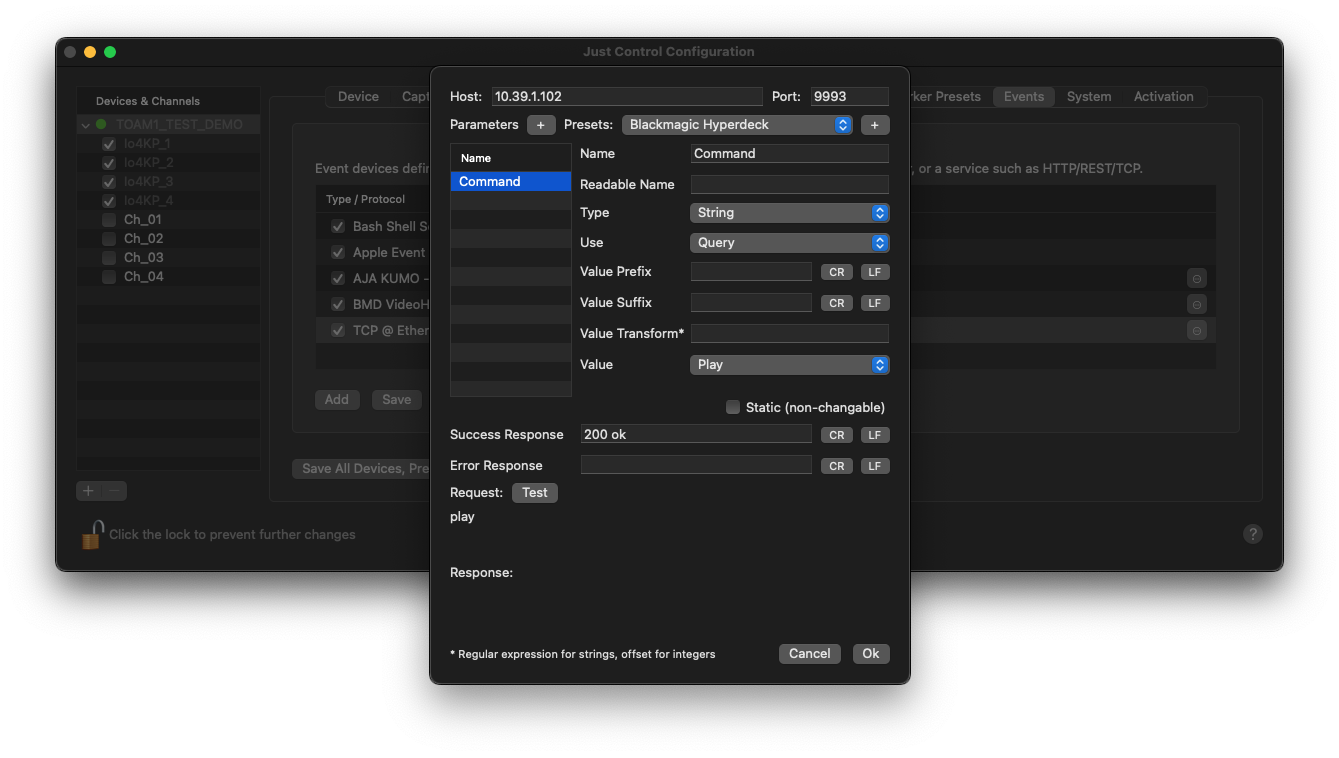Enable Ch_02 channel checkbox
Screen dimensions: 1339x758
(109, 239)
